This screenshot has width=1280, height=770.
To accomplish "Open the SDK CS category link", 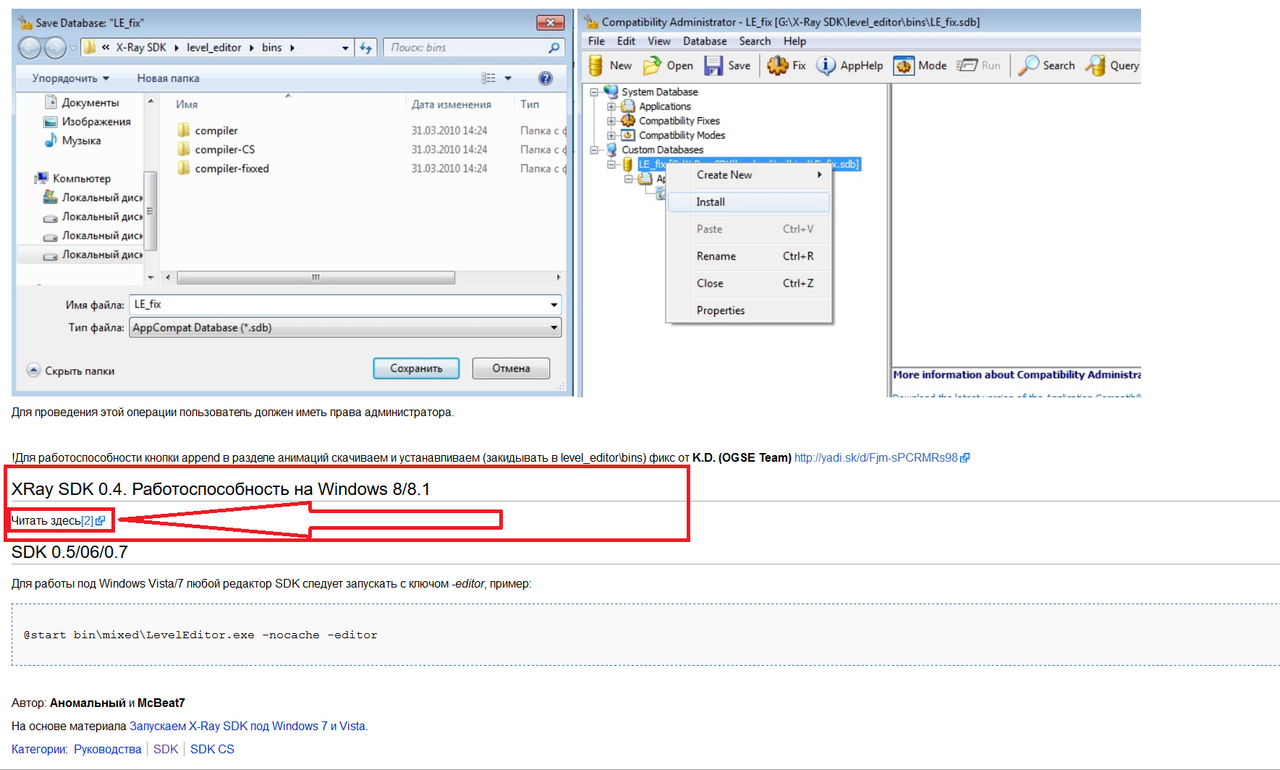I will pos(212,749).
